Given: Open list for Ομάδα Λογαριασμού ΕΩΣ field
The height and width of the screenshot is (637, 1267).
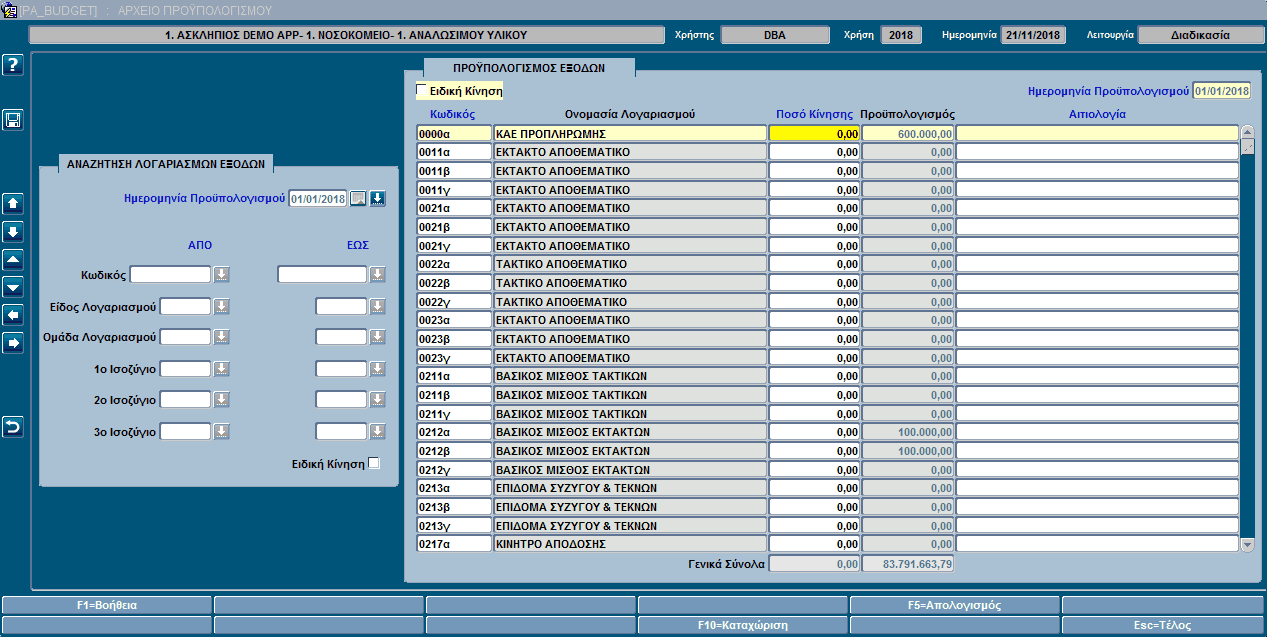Looking at the screenshot, I should point(377,337).
